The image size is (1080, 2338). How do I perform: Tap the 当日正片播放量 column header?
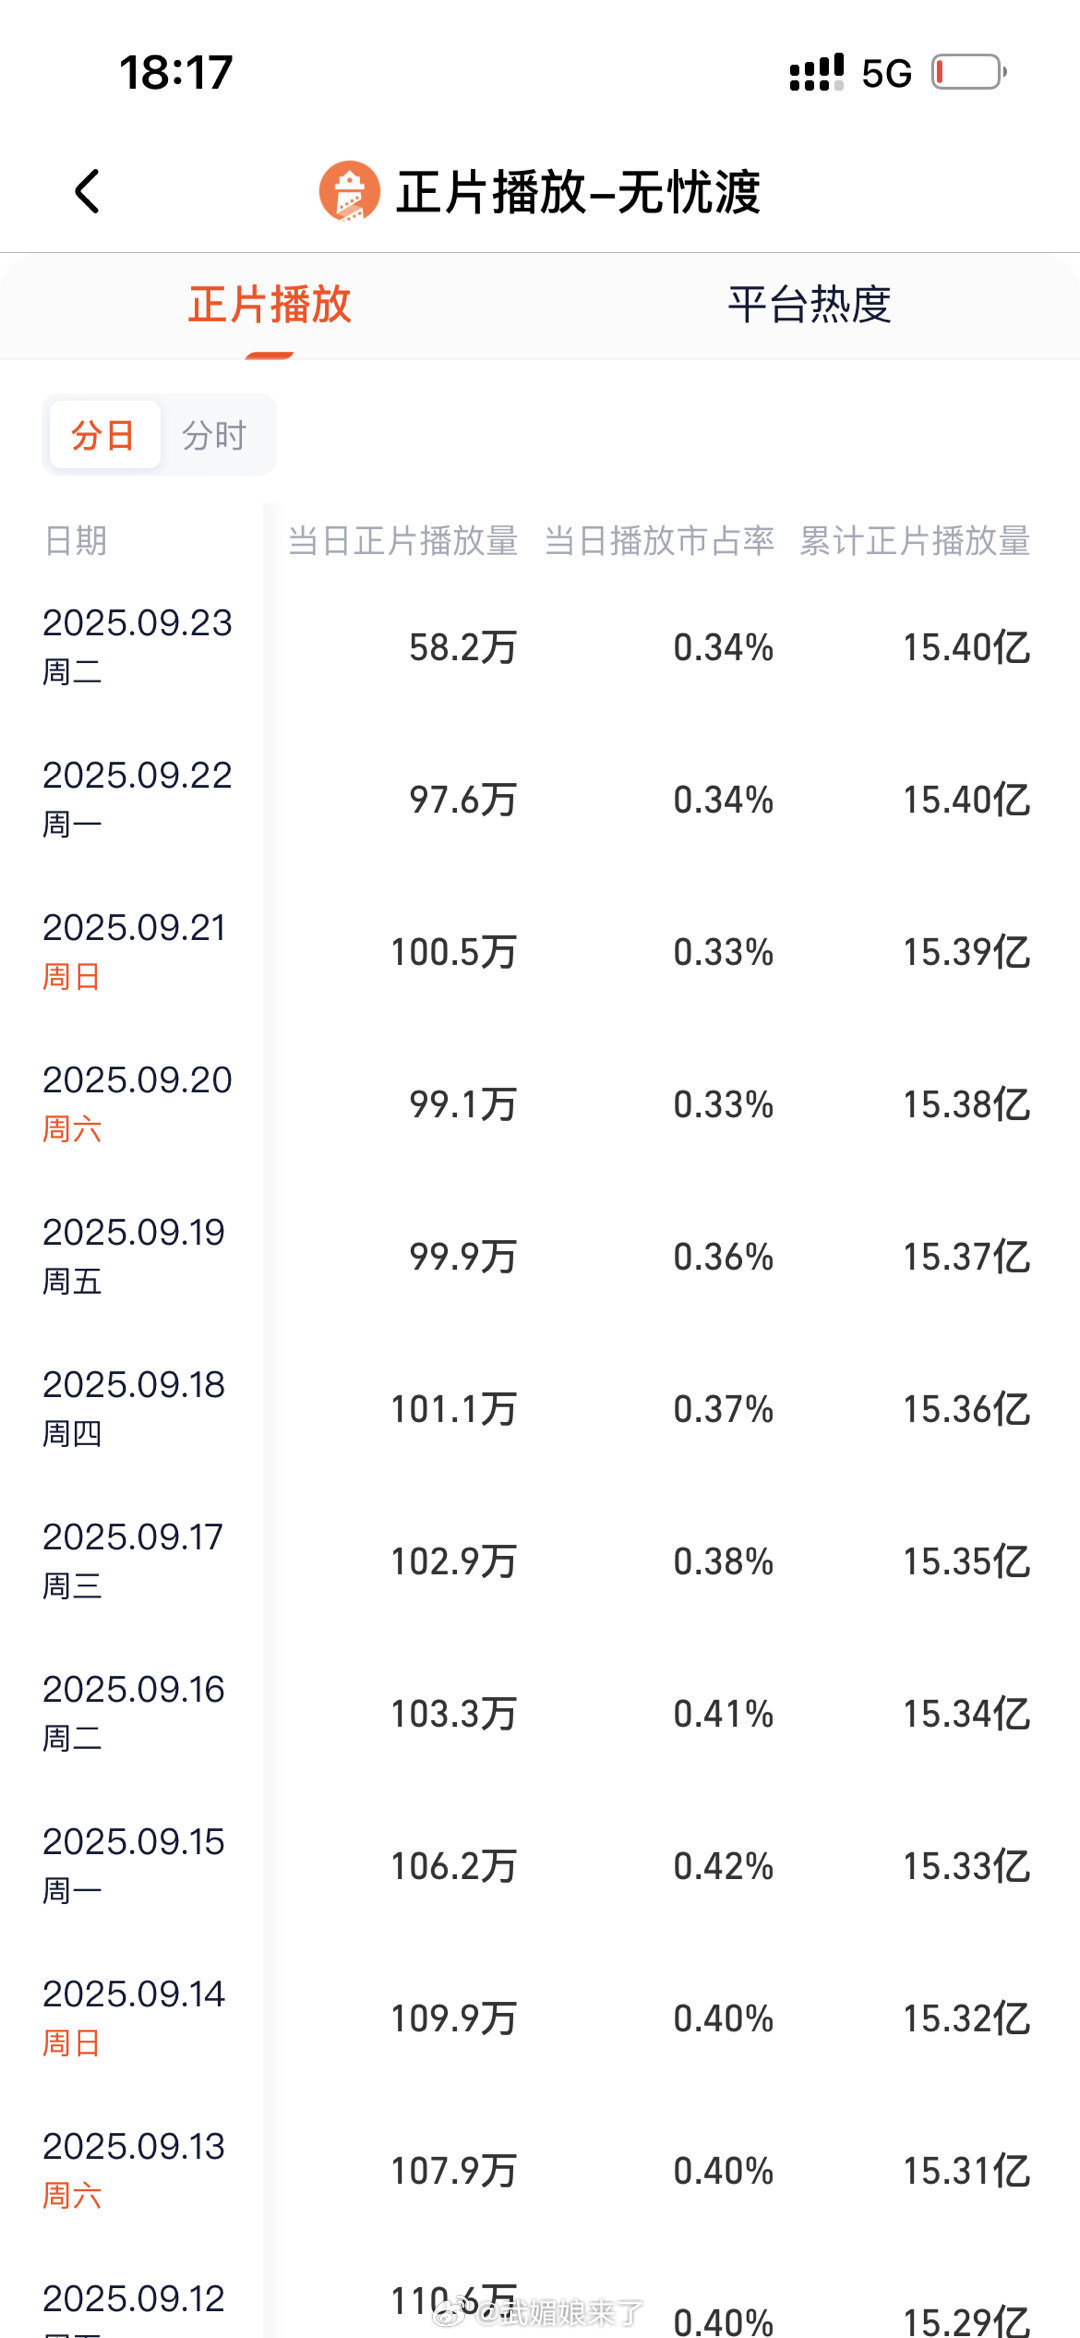(403, 540)
